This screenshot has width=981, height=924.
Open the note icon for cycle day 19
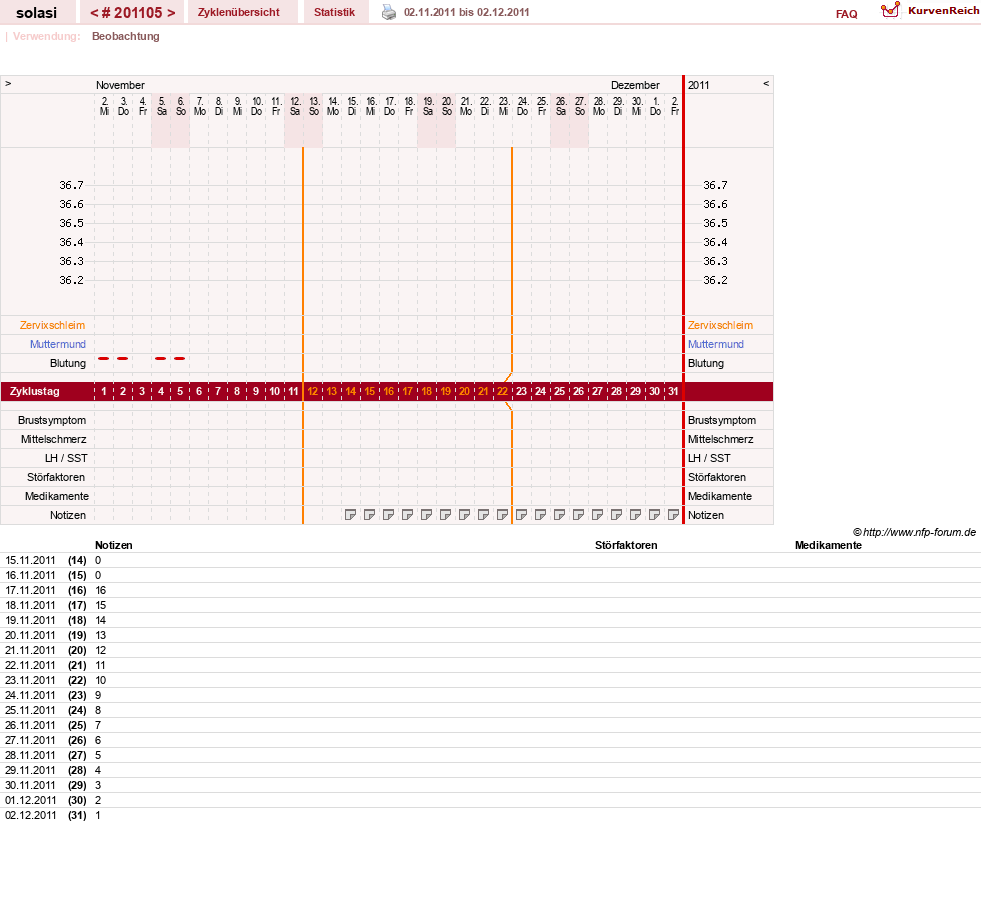tap(445, 515)
